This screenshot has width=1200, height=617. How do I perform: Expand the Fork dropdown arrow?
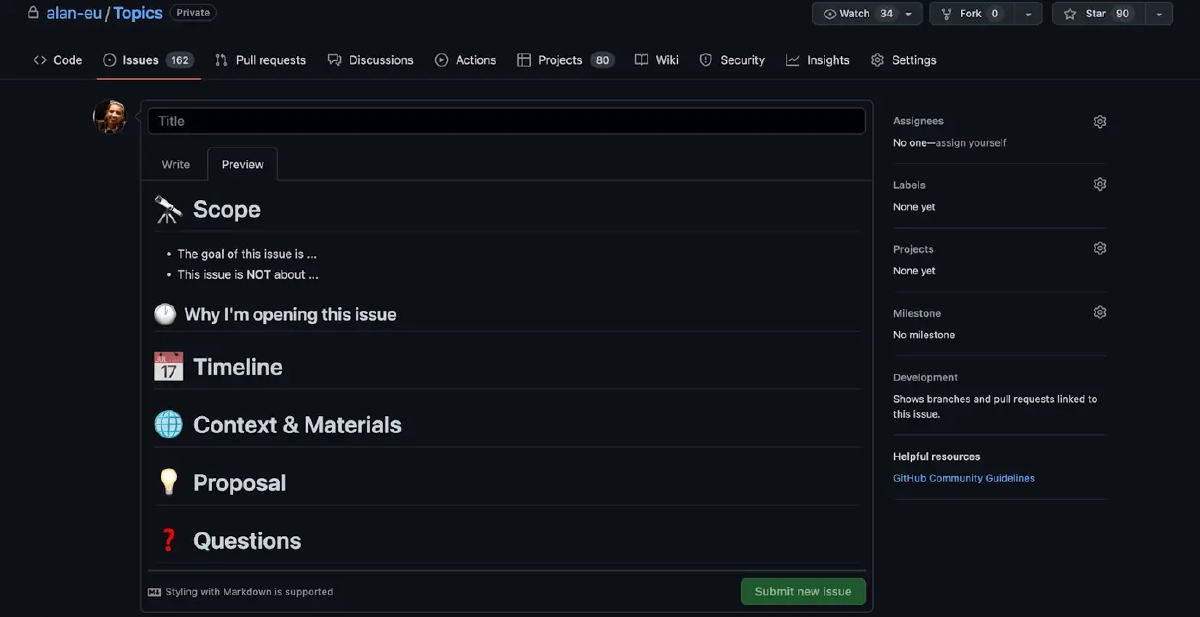pyautogui.click(x=1026, y=14)
